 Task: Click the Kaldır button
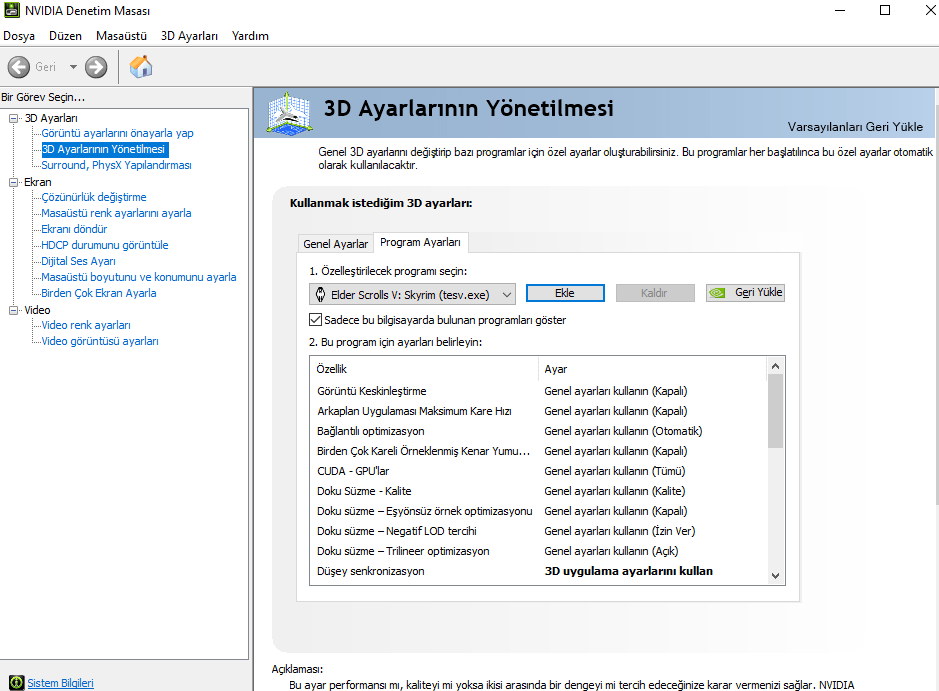pyautogui.click(x=655, y=293)
